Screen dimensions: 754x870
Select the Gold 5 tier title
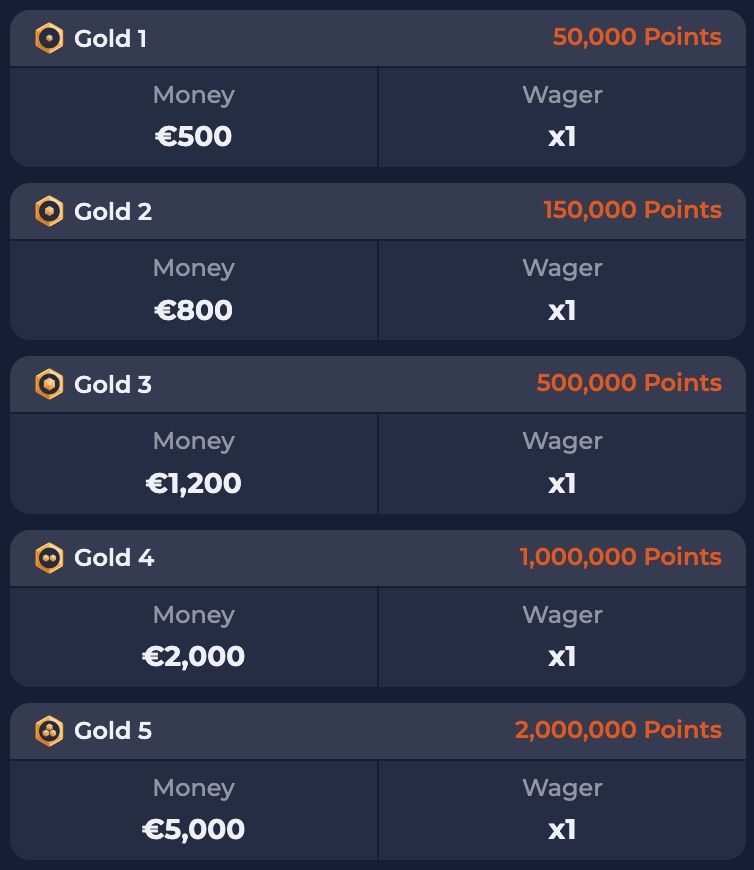click(113, 731)
